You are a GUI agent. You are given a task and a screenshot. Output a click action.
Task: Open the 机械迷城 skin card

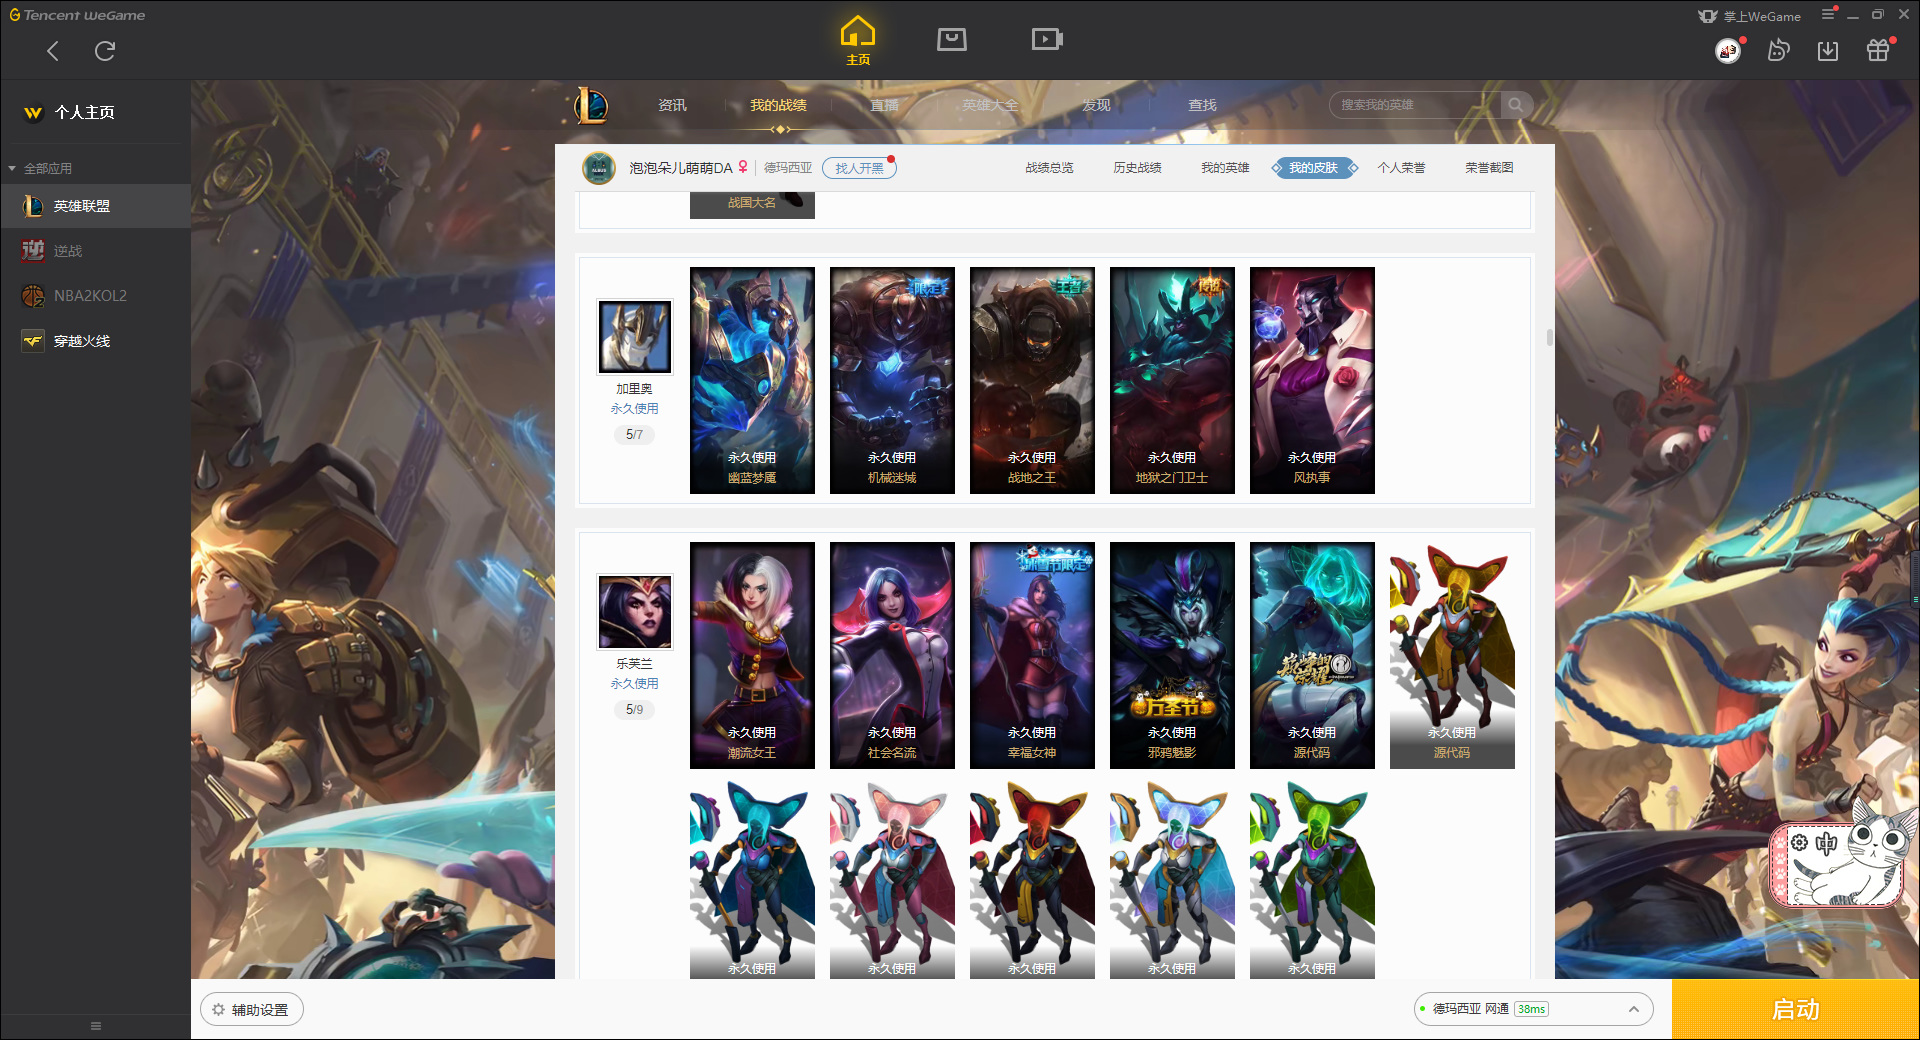[x=892, y=380]
